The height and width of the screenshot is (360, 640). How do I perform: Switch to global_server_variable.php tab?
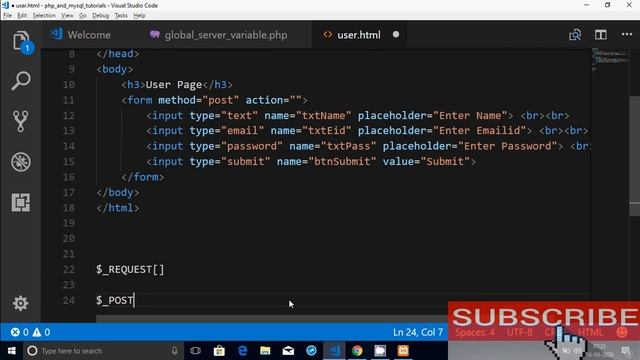218,35
